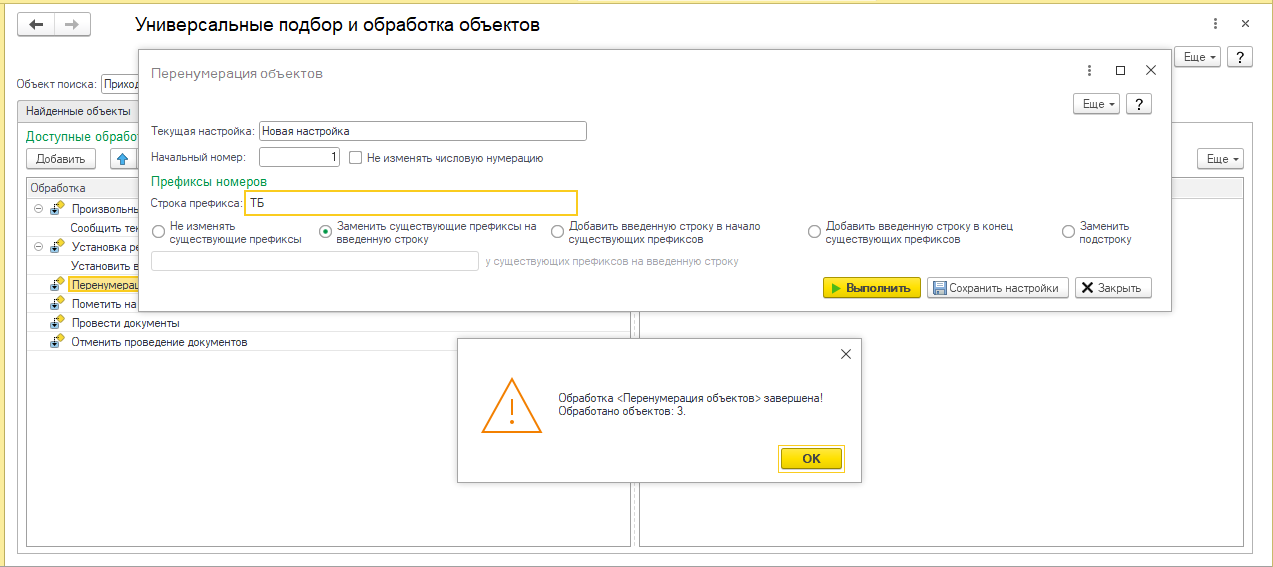Choose Добавить введенную строку в конец option
Image resolution: width=1273 pixels, height=567 pixels.
(815, 232)
